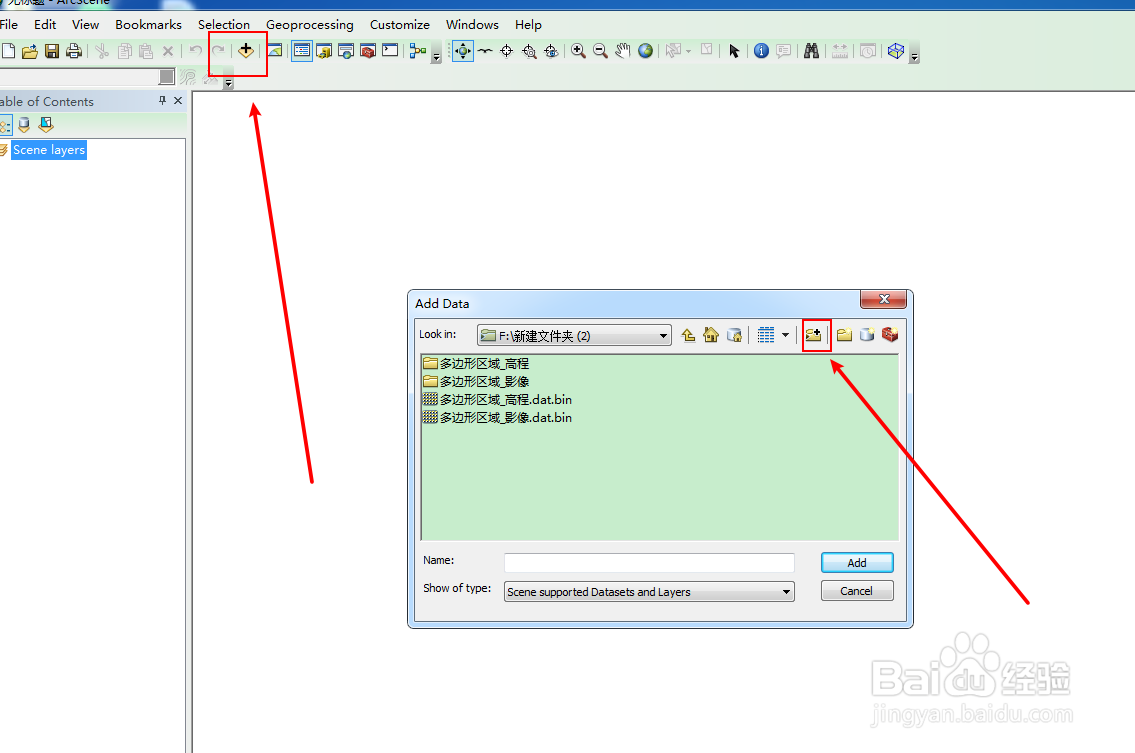Image resolution: width=1135 pixels, height=753 pixels.
Task: Open the ArcToolbox red toolbox icon
Action: point(368,51)
